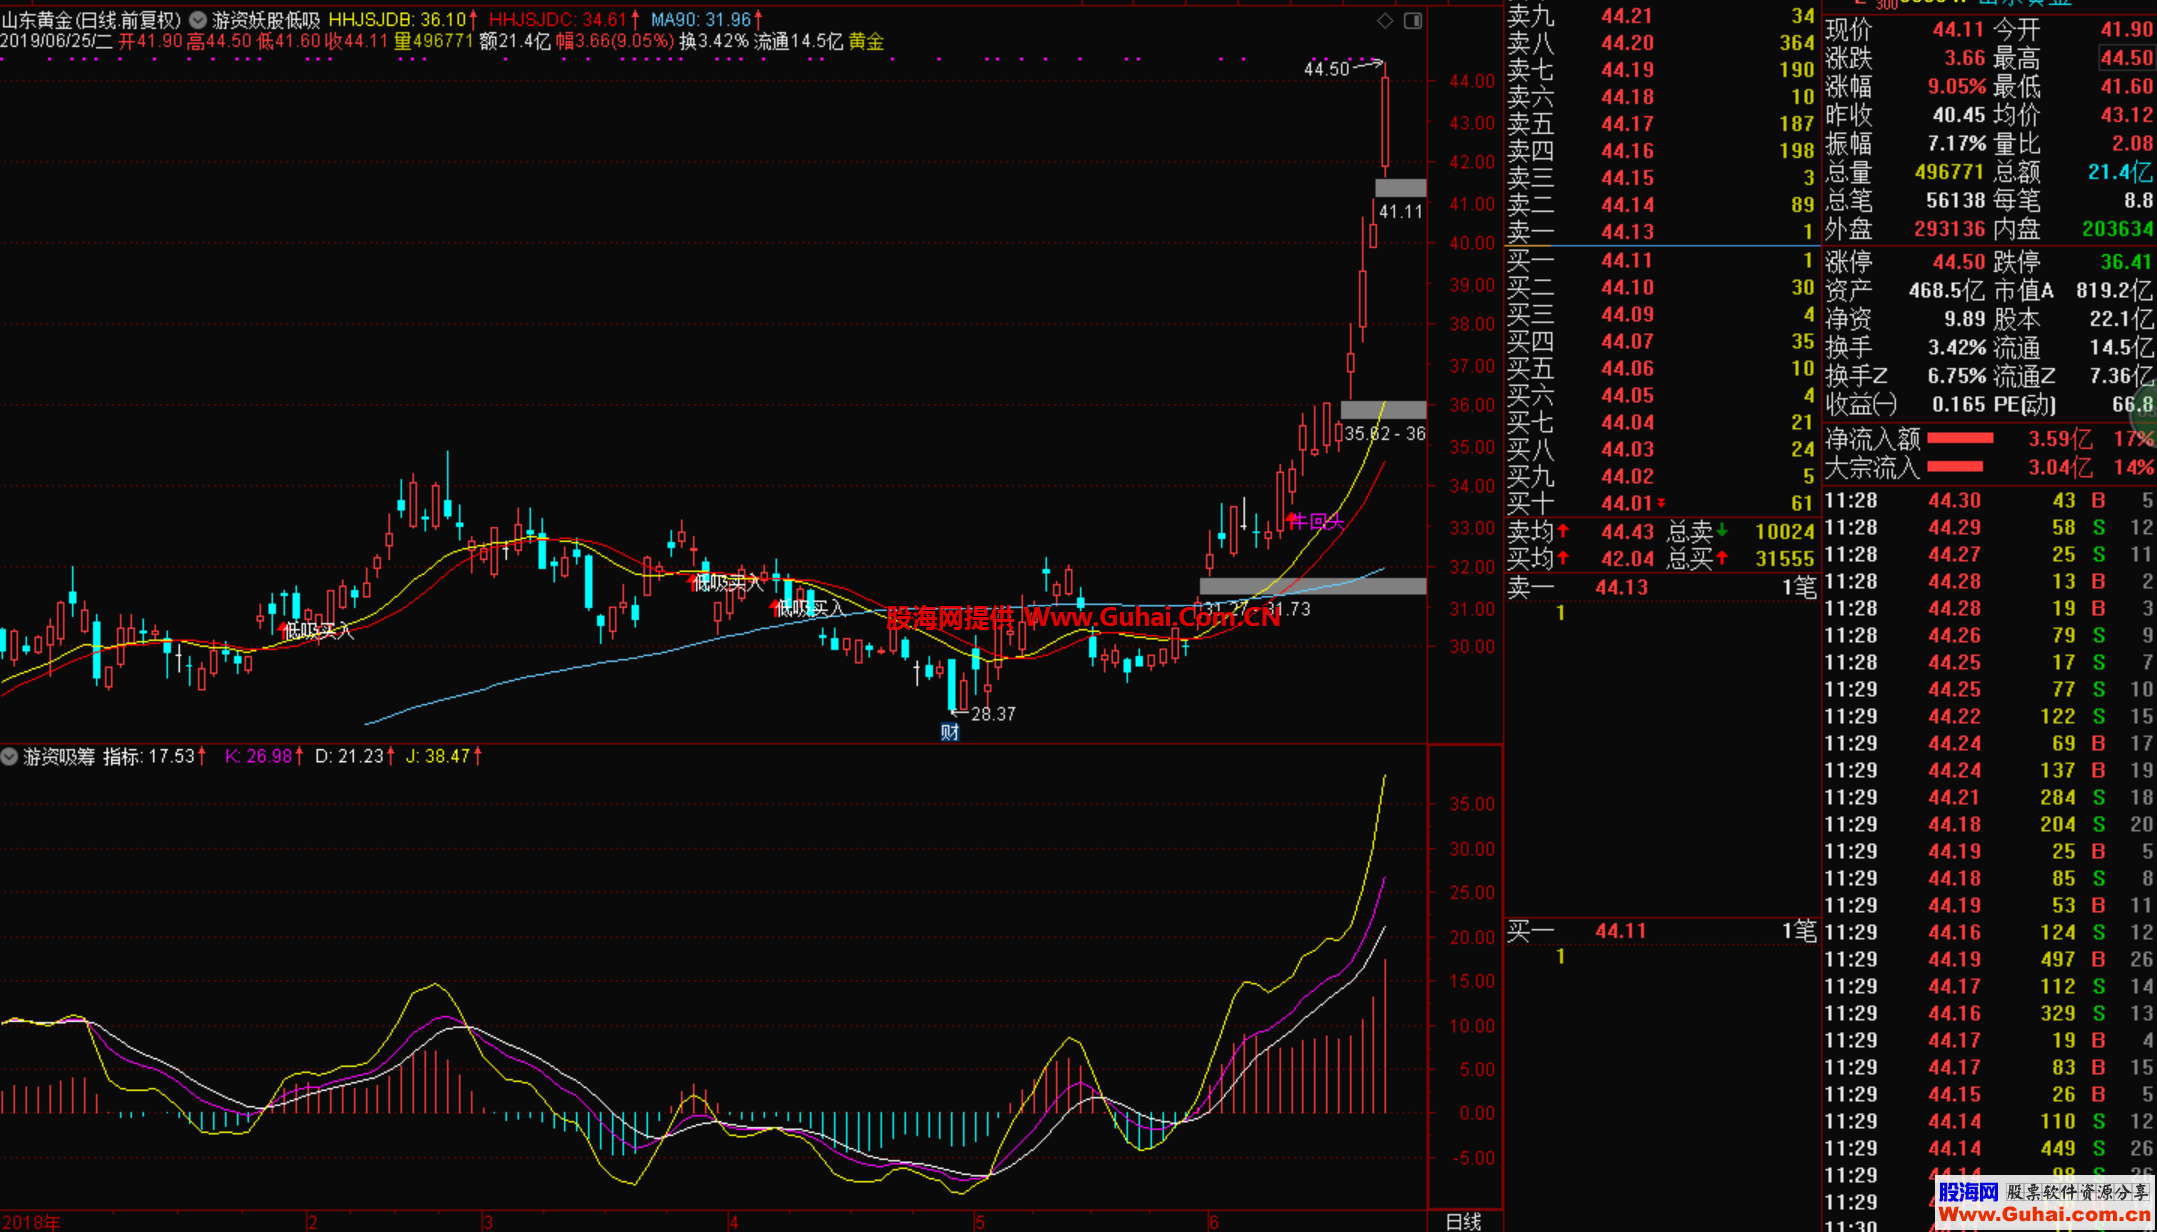Select the 卖八 44.20 order row
Viewport: 2157px width, 1232px height.
tap(1660, 42)
